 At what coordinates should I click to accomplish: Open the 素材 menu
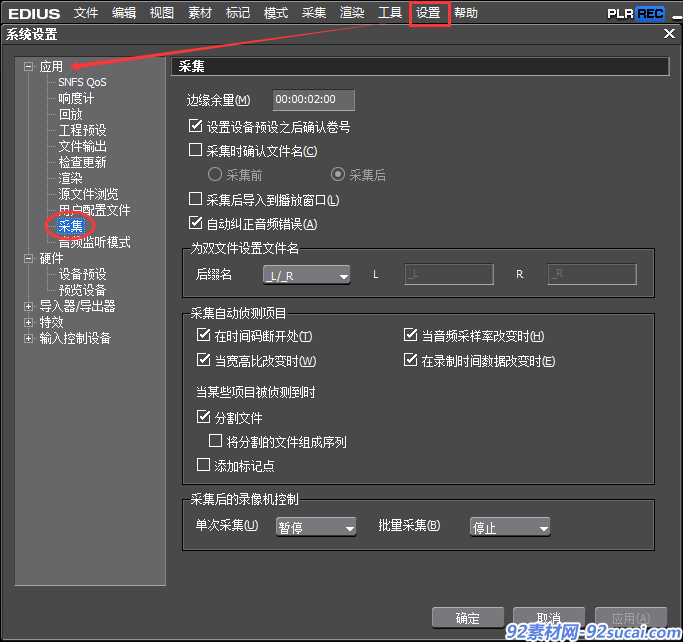point(199,13)
